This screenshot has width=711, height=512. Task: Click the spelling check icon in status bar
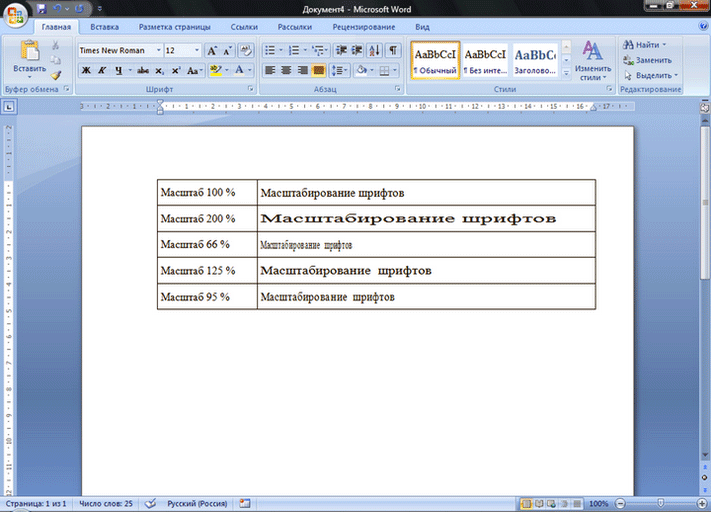pyautogui.click(x=150, y=503)
